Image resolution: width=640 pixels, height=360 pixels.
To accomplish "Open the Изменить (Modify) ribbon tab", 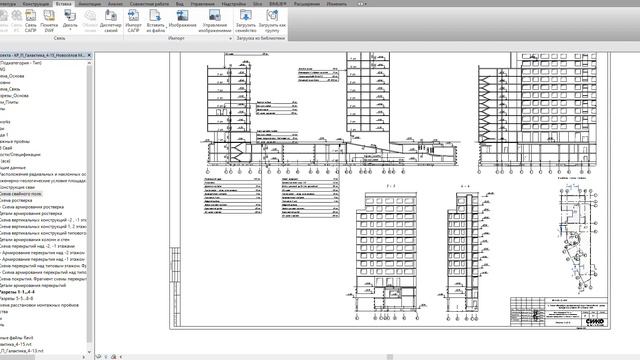I will pyautogui.click(x=337, y=4).
